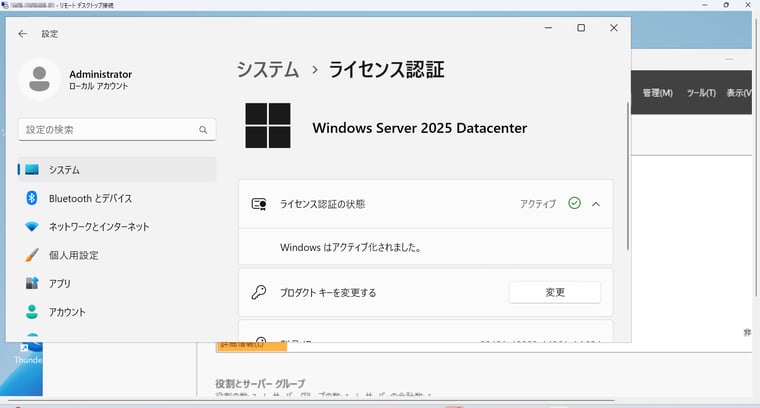Screen dimensions: 760x408
Task: Select the 個人用設定 paintbrush icon
Action: pyautogui.click(x=32, y=255)
